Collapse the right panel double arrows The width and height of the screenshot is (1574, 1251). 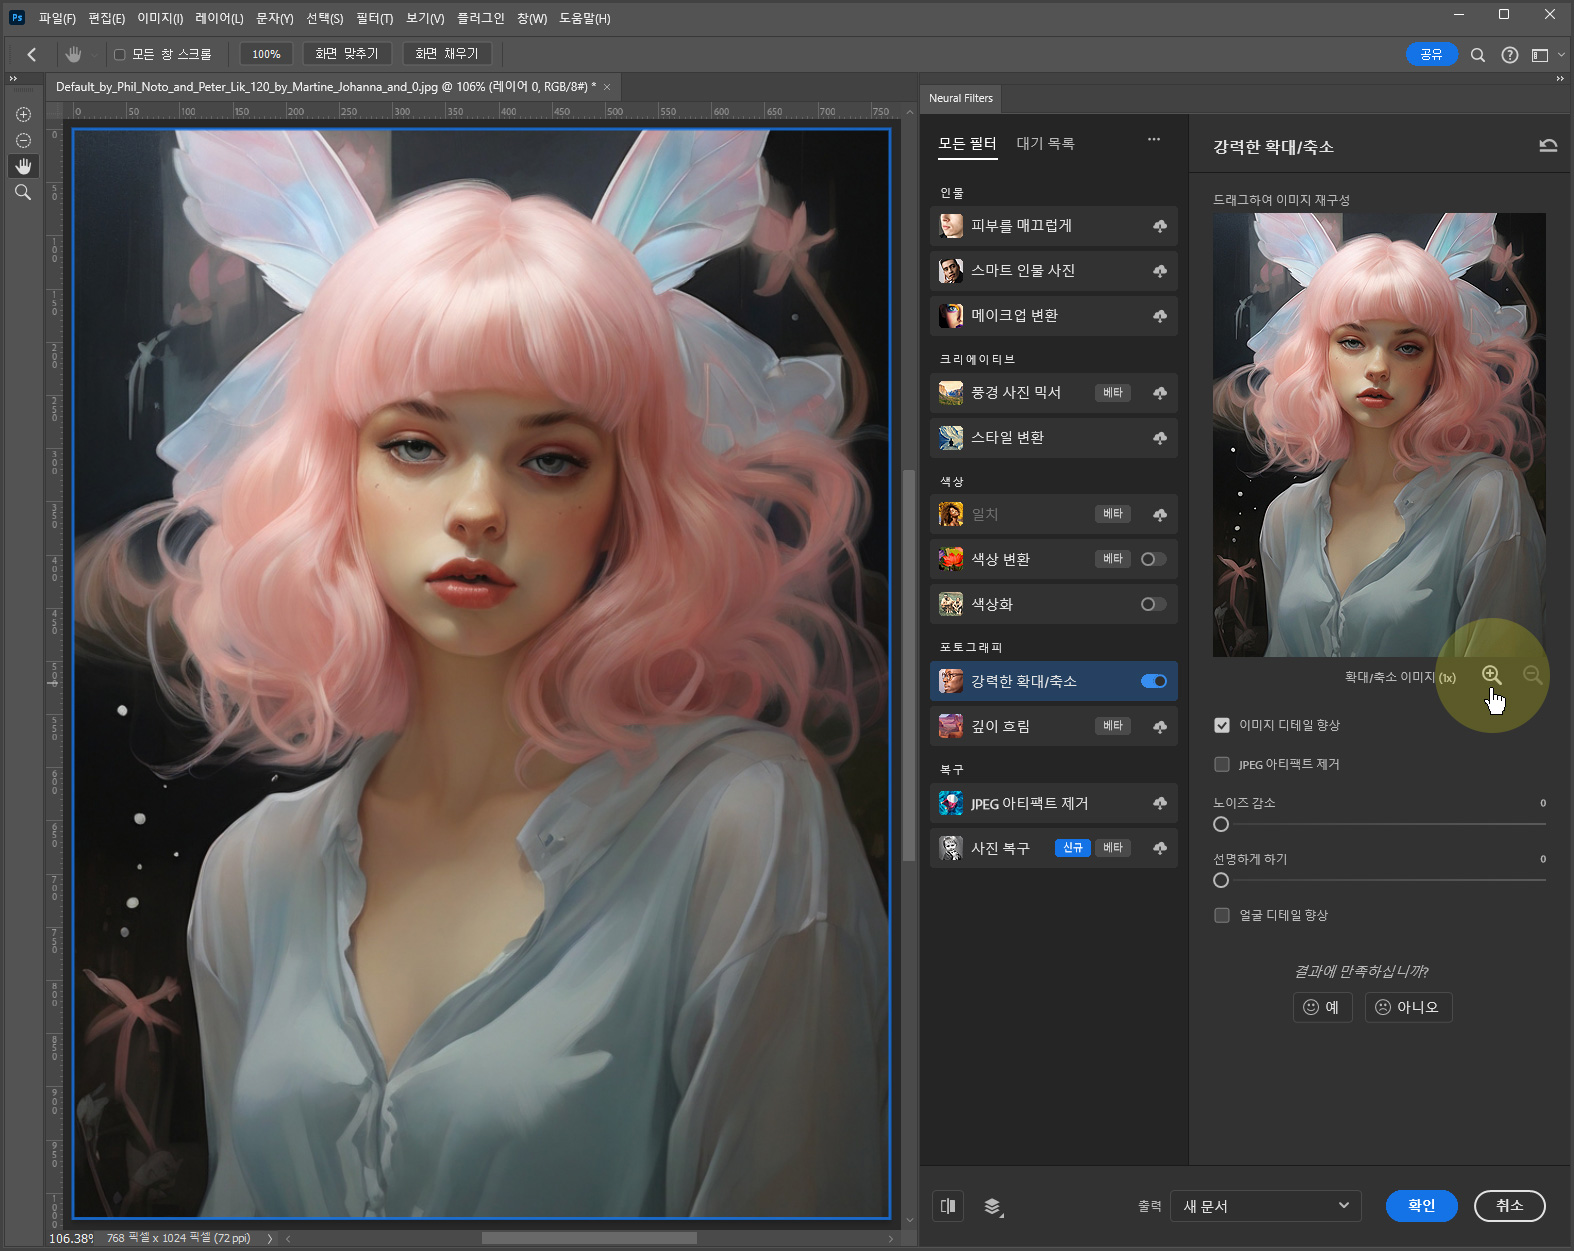(1560, 78)
